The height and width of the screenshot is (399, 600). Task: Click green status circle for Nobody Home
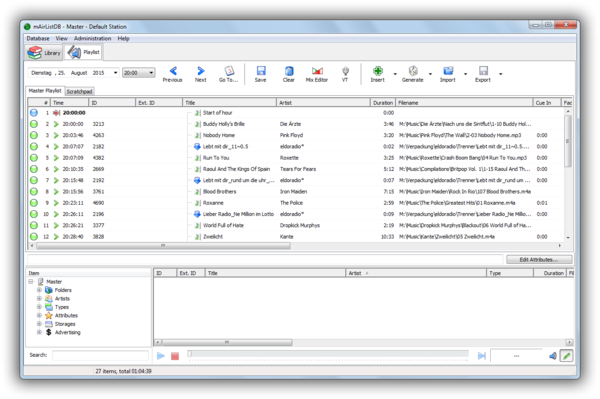pyautogui.click(x=34, y=135)
